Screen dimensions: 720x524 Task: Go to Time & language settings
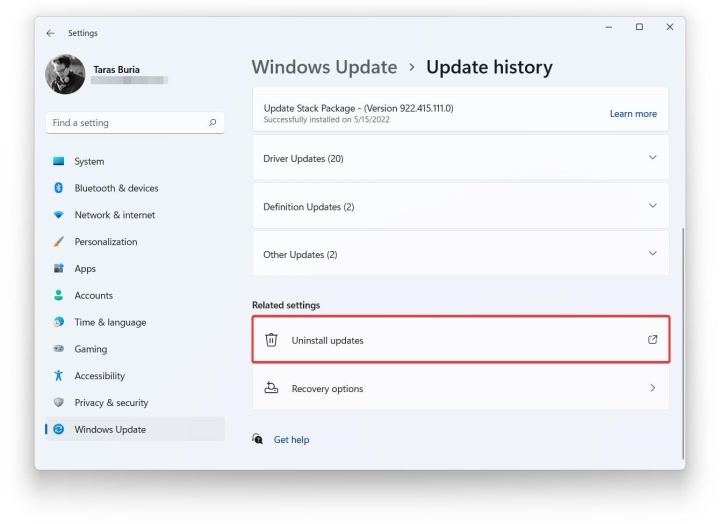click(x=110, y=322)
